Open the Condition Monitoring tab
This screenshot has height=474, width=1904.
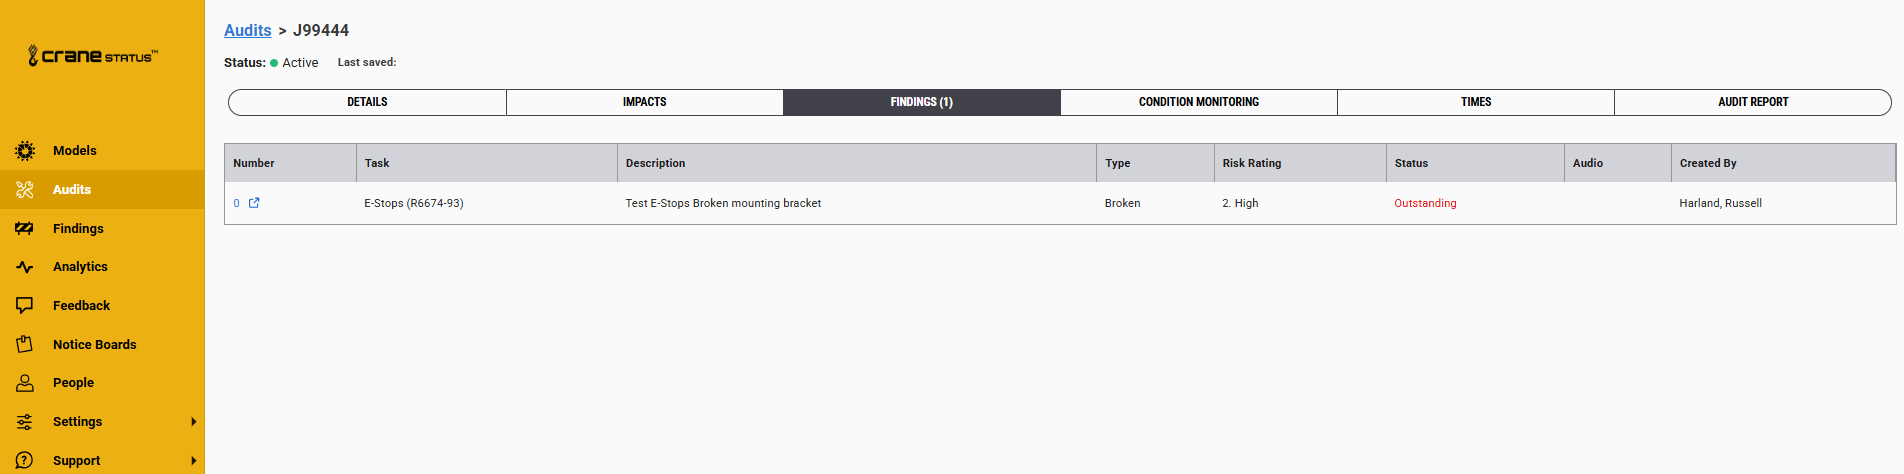1199,102
